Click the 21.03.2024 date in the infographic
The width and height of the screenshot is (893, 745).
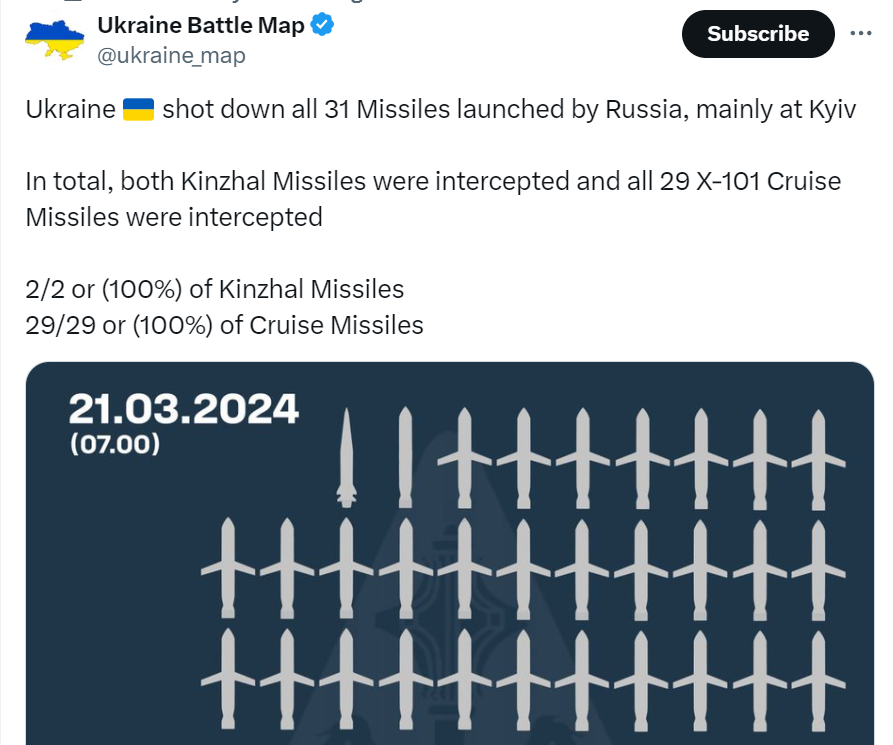(x=183, y=408)
